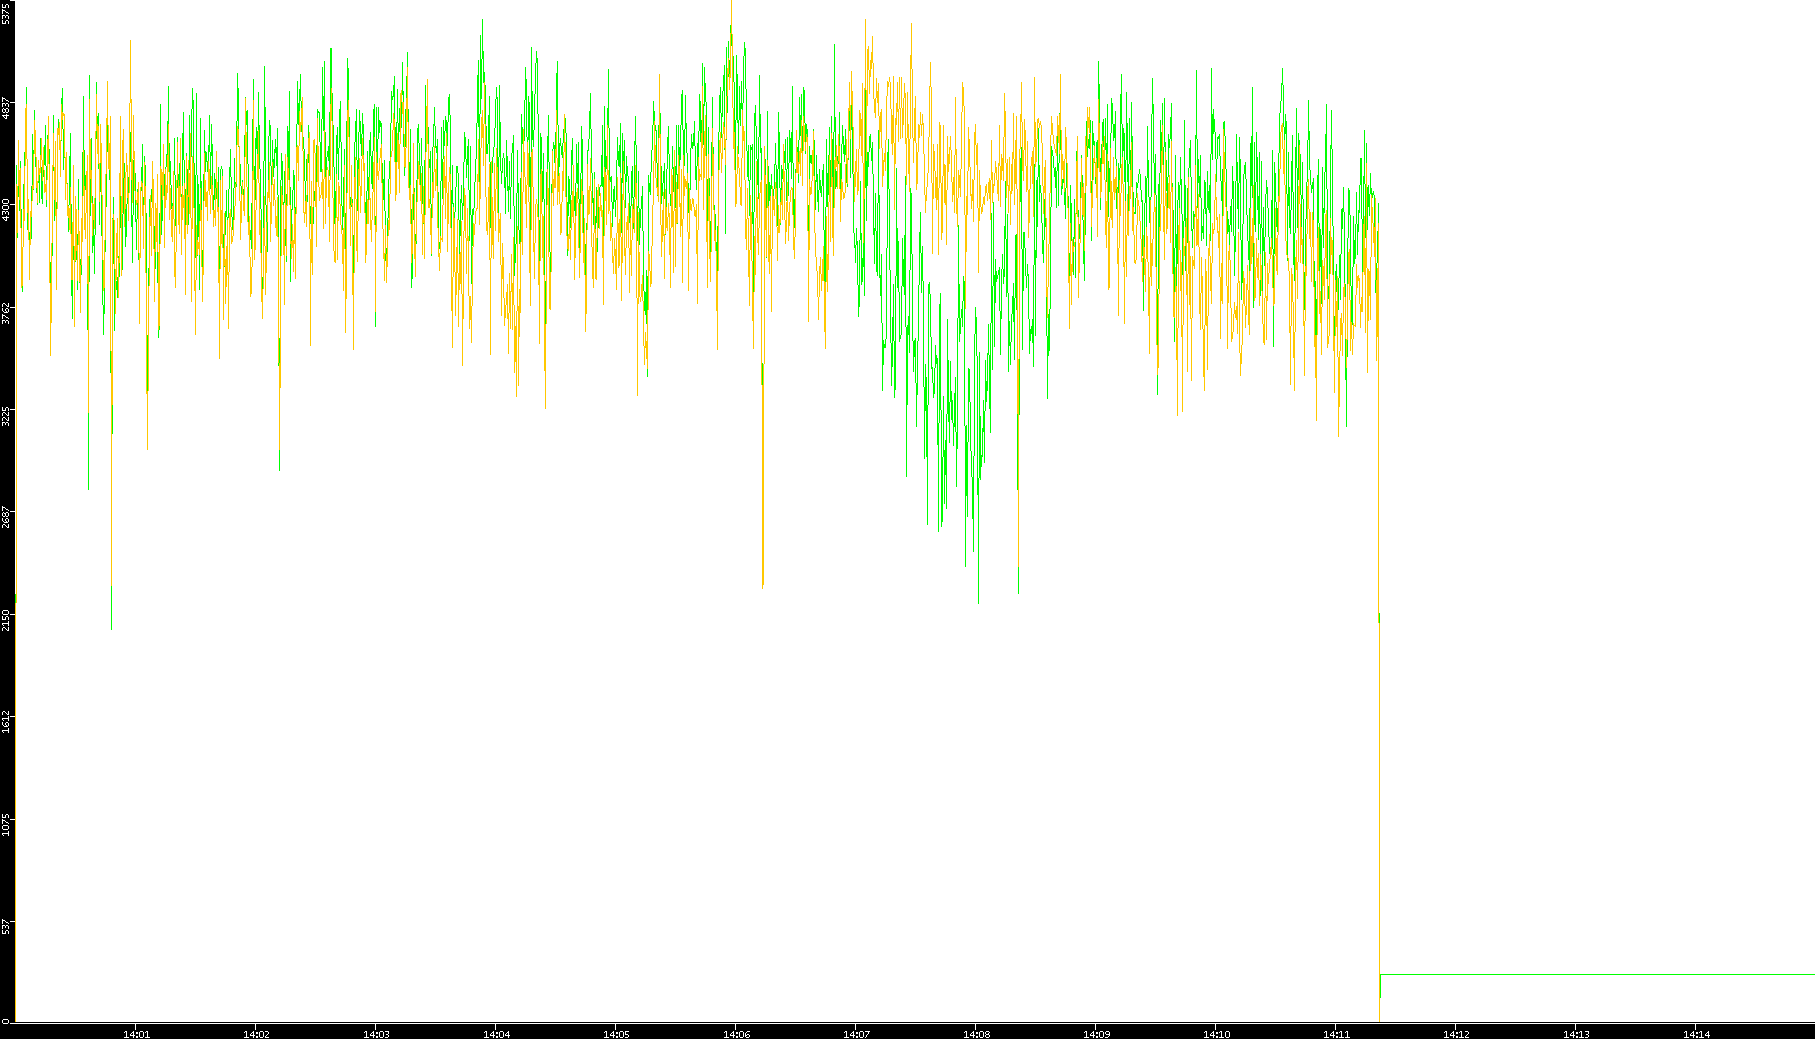Click the 4300 y-axis value label
This screenshot has height=1039, width=1815.
[x=6, y=210]
